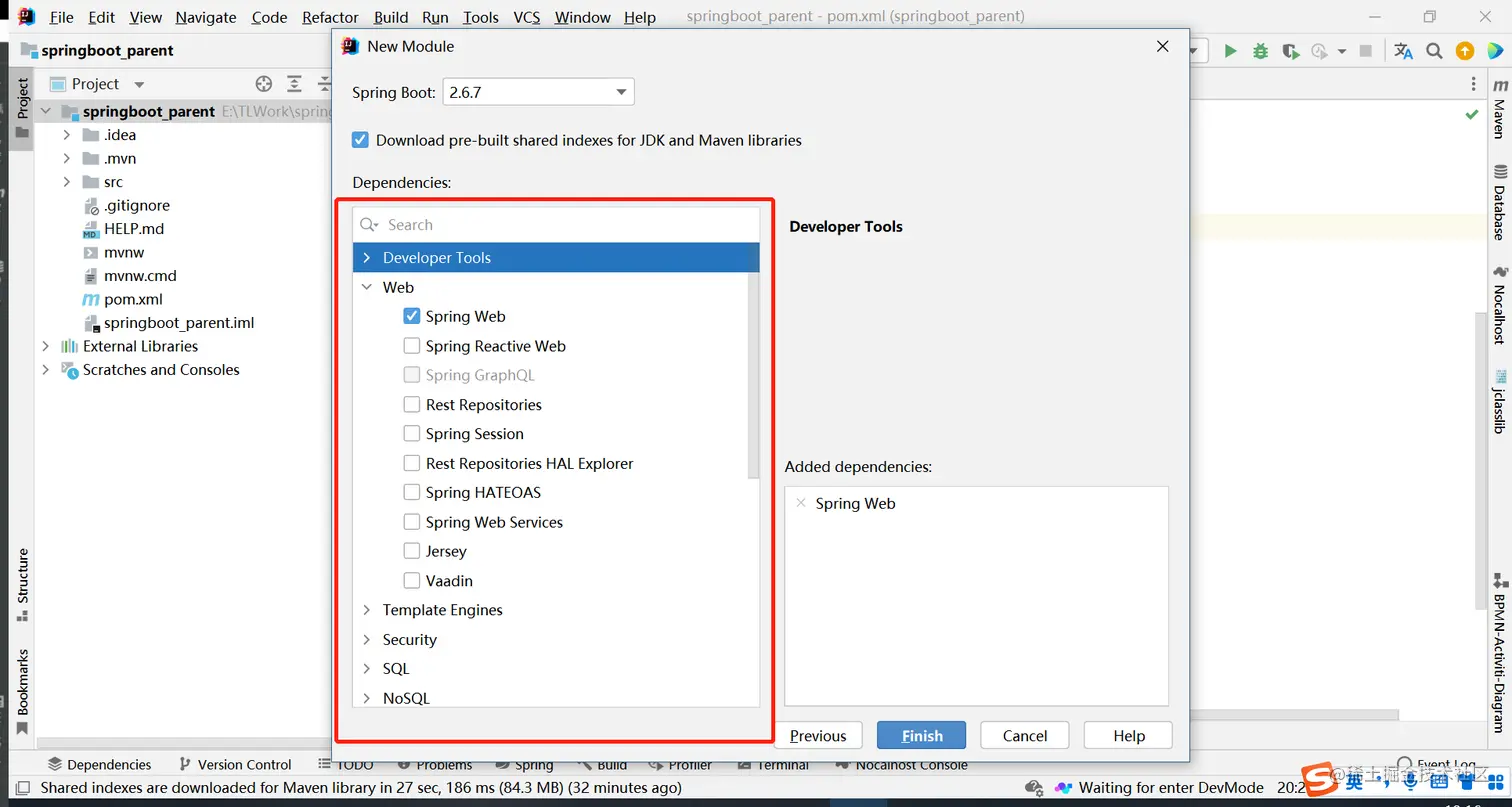Toggle the Project tool window stripe button
The width and height of the screenshot is (1512, 807).
click(x=22, y=108)
